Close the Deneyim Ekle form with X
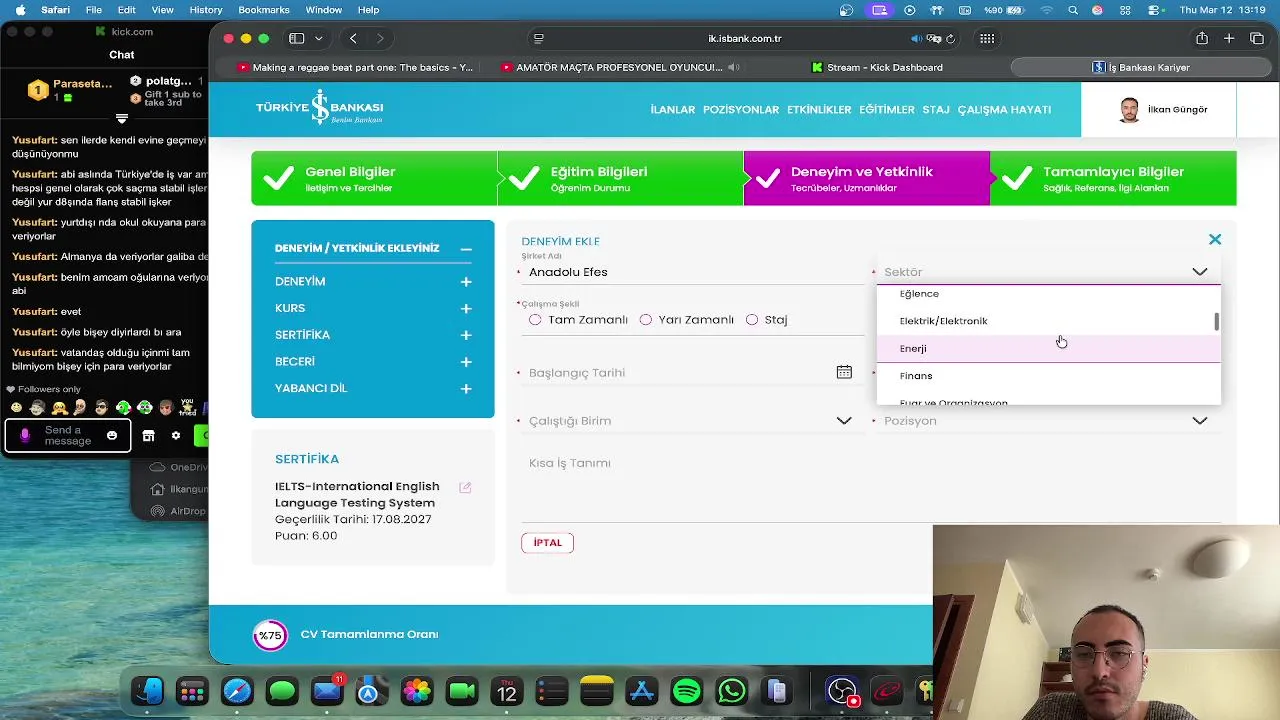Image resolution: width=1280 pixels, height=720 pixels. 1214,240
